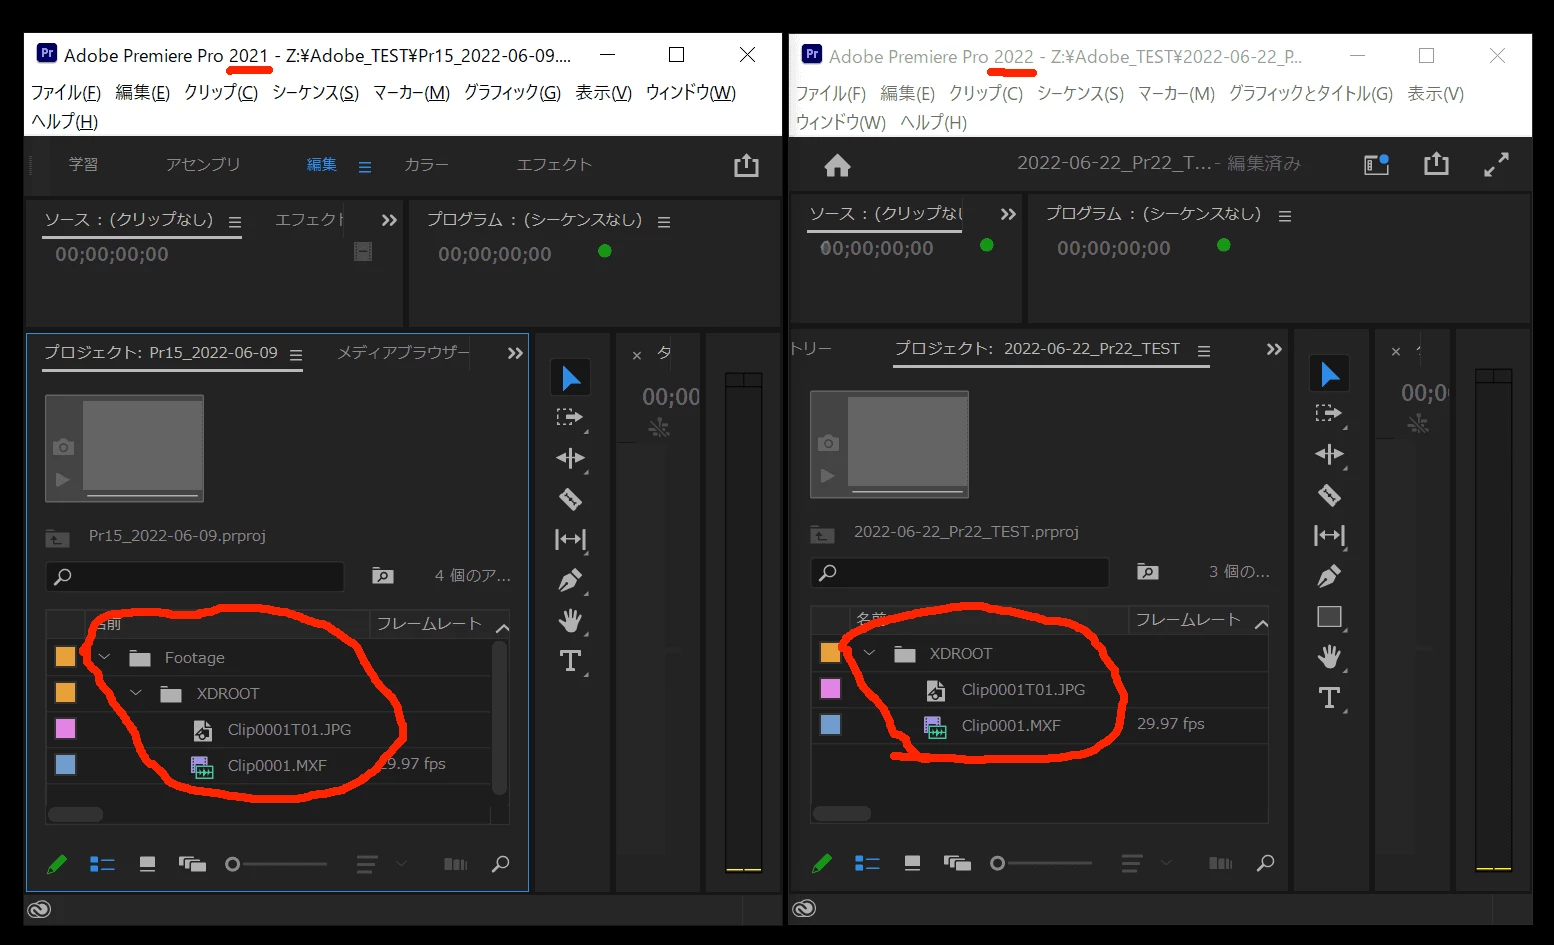Screen dimensions: 1554x945
Task: Sort by フレームレート column in 2022 project panel
Action: [1188, 620]
